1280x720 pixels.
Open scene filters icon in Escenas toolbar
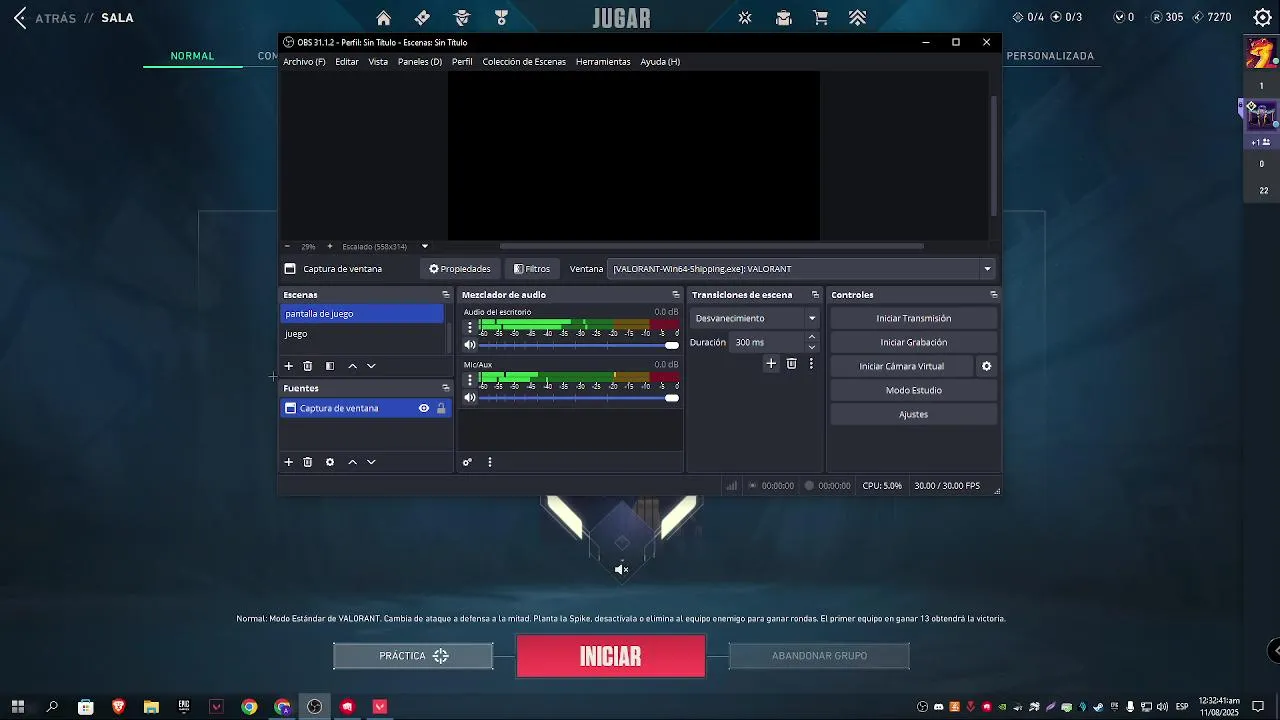330,366
